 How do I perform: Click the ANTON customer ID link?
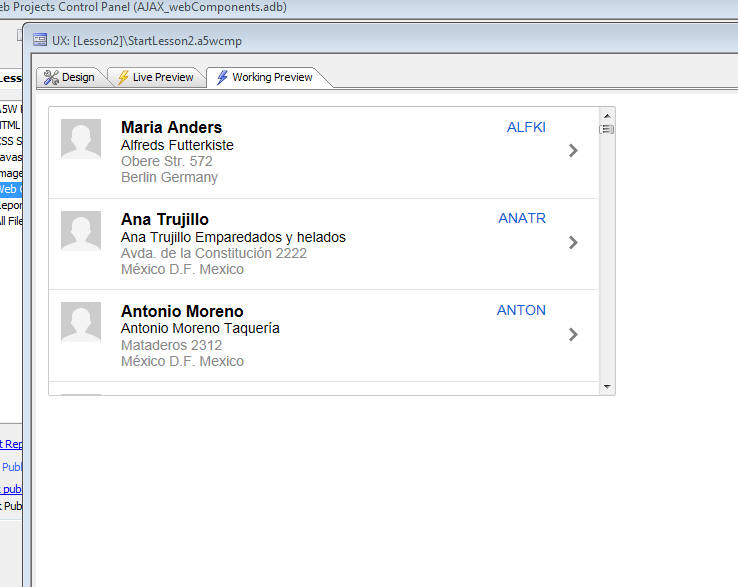point(521,310)
